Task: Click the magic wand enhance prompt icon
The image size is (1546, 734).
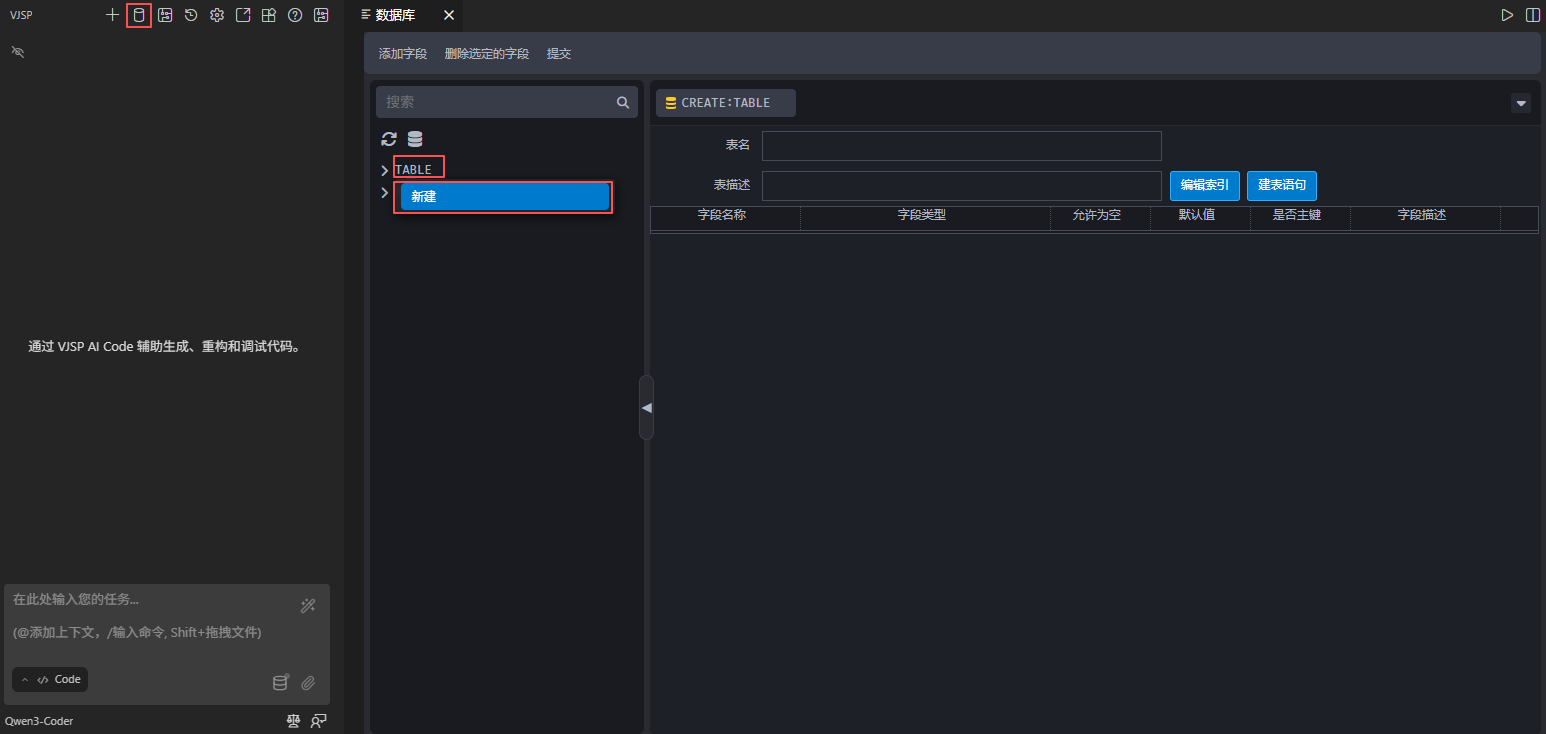Action: 308,606
